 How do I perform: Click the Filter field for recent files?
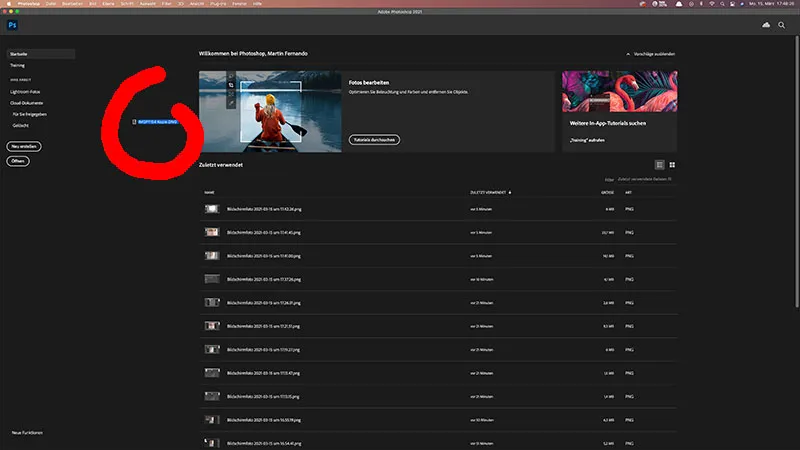[645, 180]
